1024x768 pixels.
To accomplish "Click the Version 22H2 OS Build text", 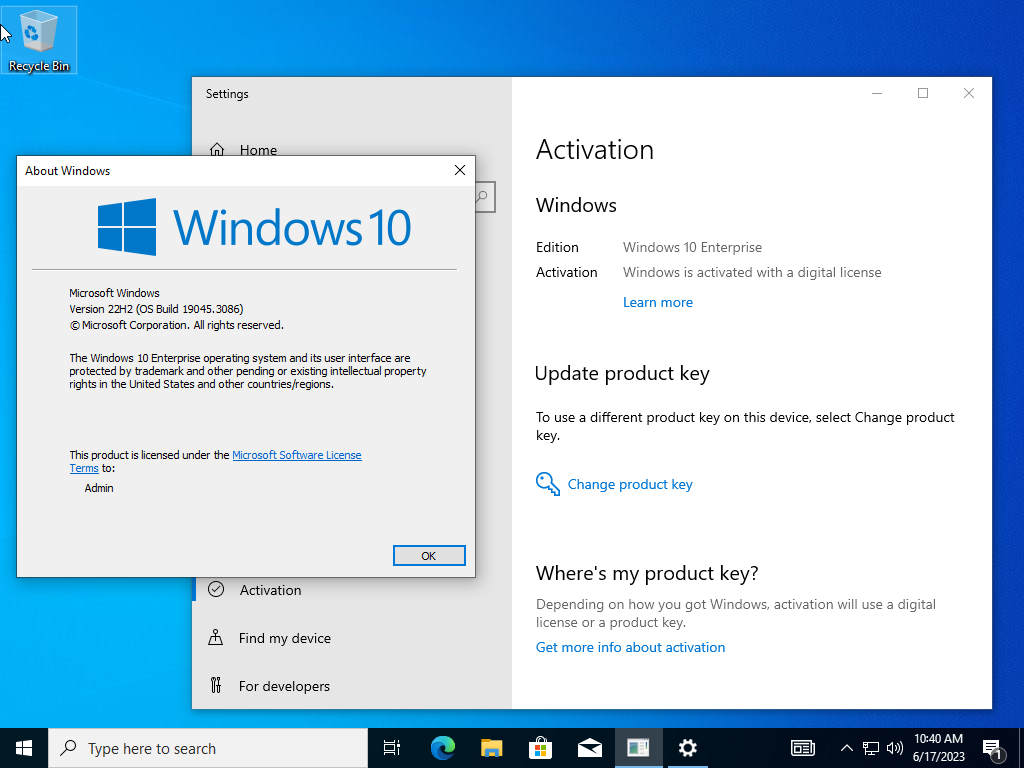I will pyautogui.click(x=156, y=309).
